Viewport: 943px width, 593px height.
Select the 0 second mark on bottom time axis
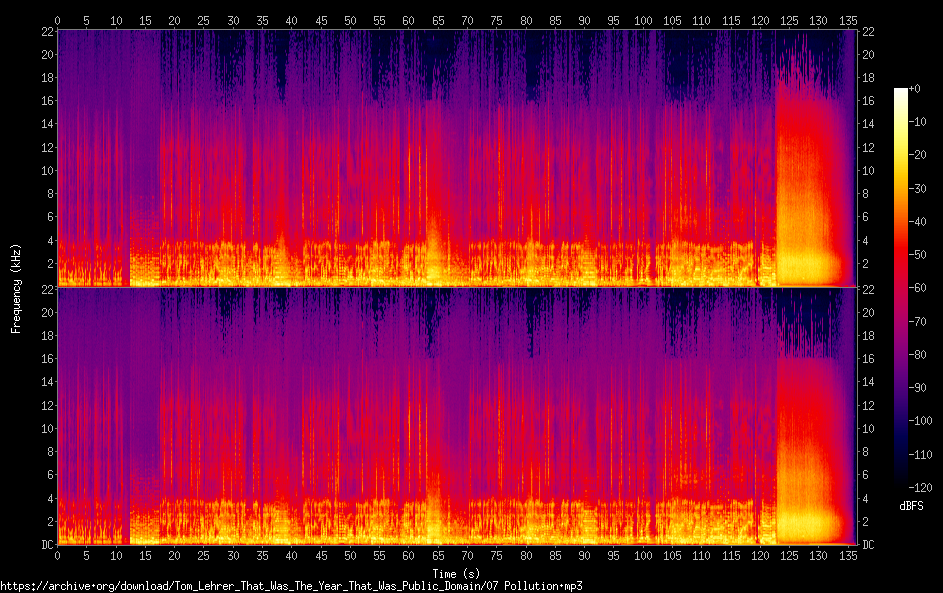[x=58, y=555]
